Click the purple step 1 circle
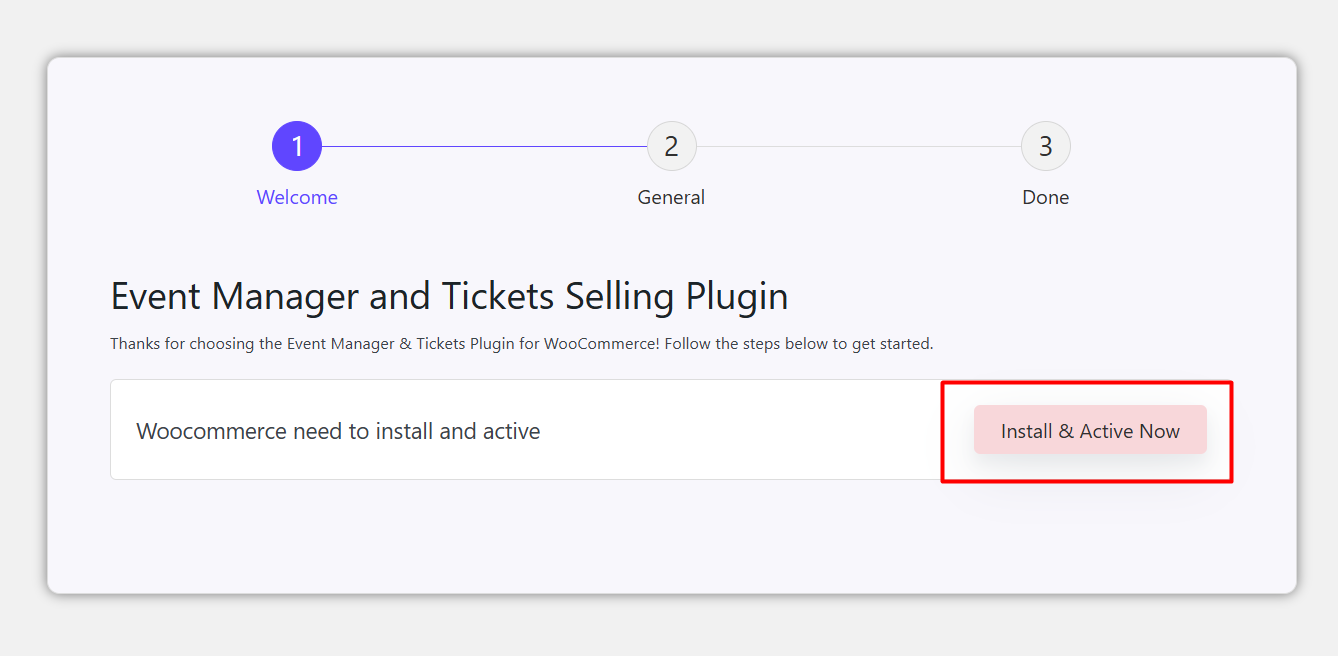Viewport: 1338px width, 656px height. coord(297,147)
